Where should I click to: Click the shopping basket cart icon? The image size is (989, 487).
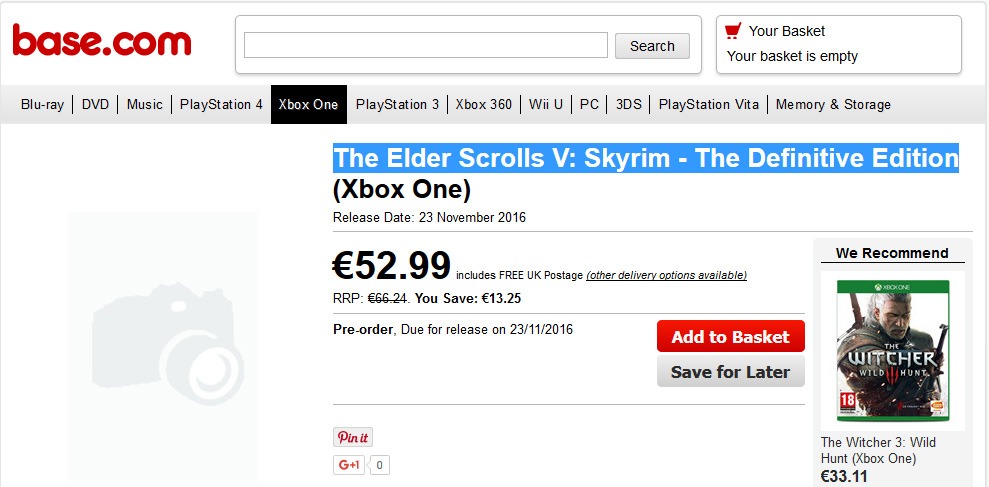point(733,31)
